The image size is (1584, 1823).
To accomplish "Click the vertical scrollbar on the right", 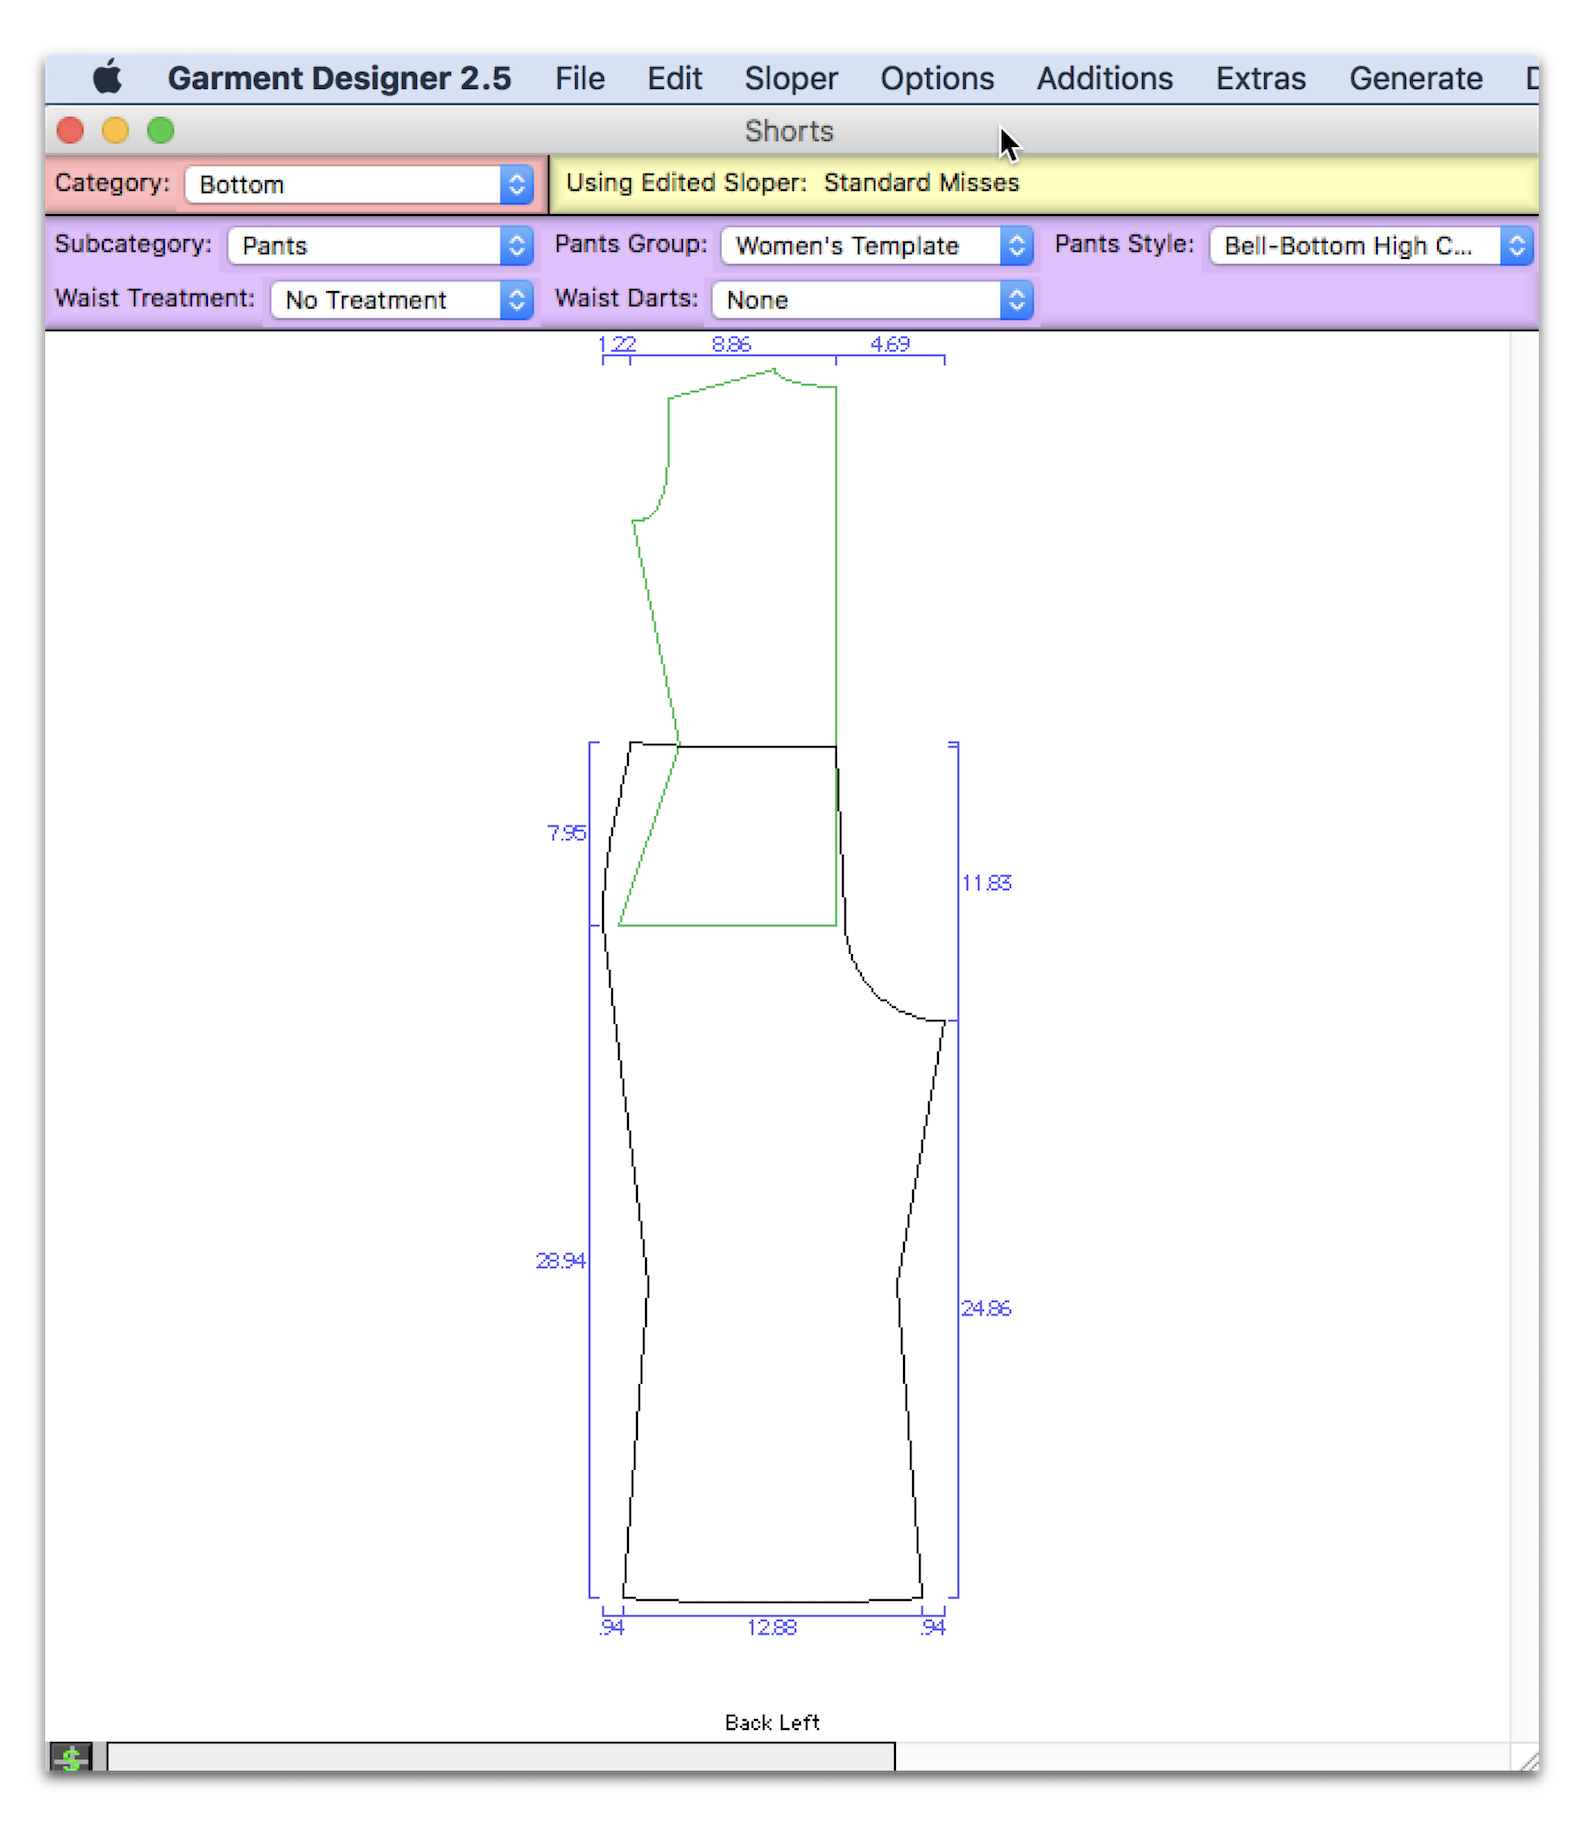I will click(1524, 1035).
